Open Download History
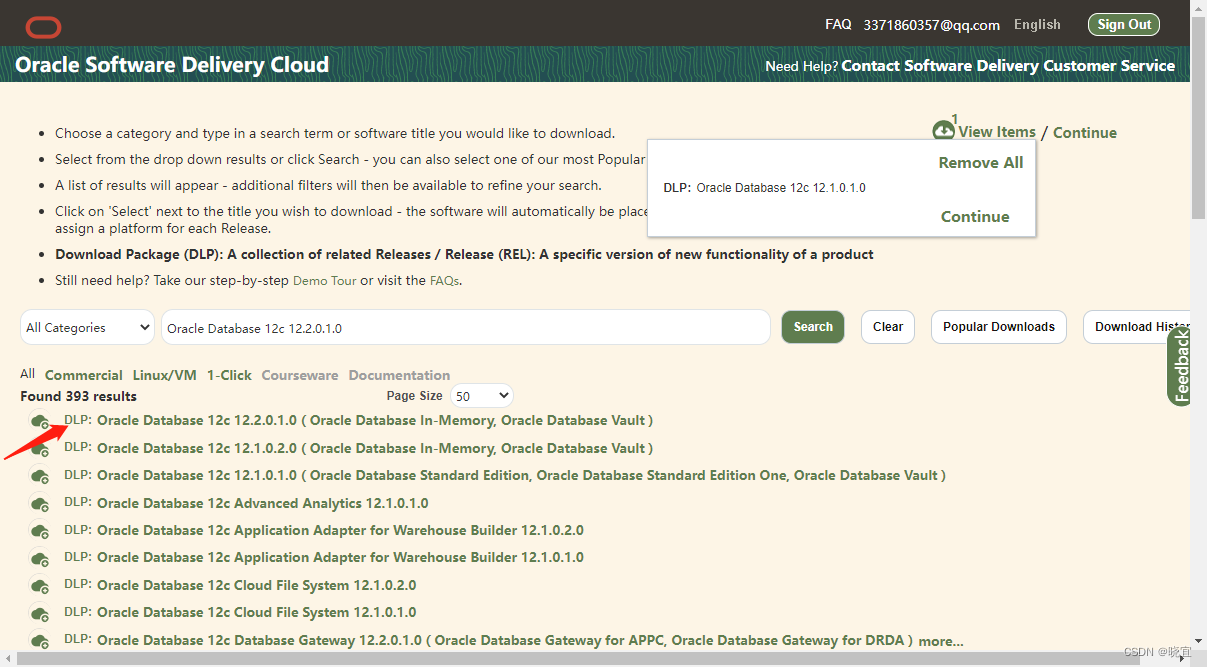The width and height of the screenshot is (1207, 667). coord(1137,327)
